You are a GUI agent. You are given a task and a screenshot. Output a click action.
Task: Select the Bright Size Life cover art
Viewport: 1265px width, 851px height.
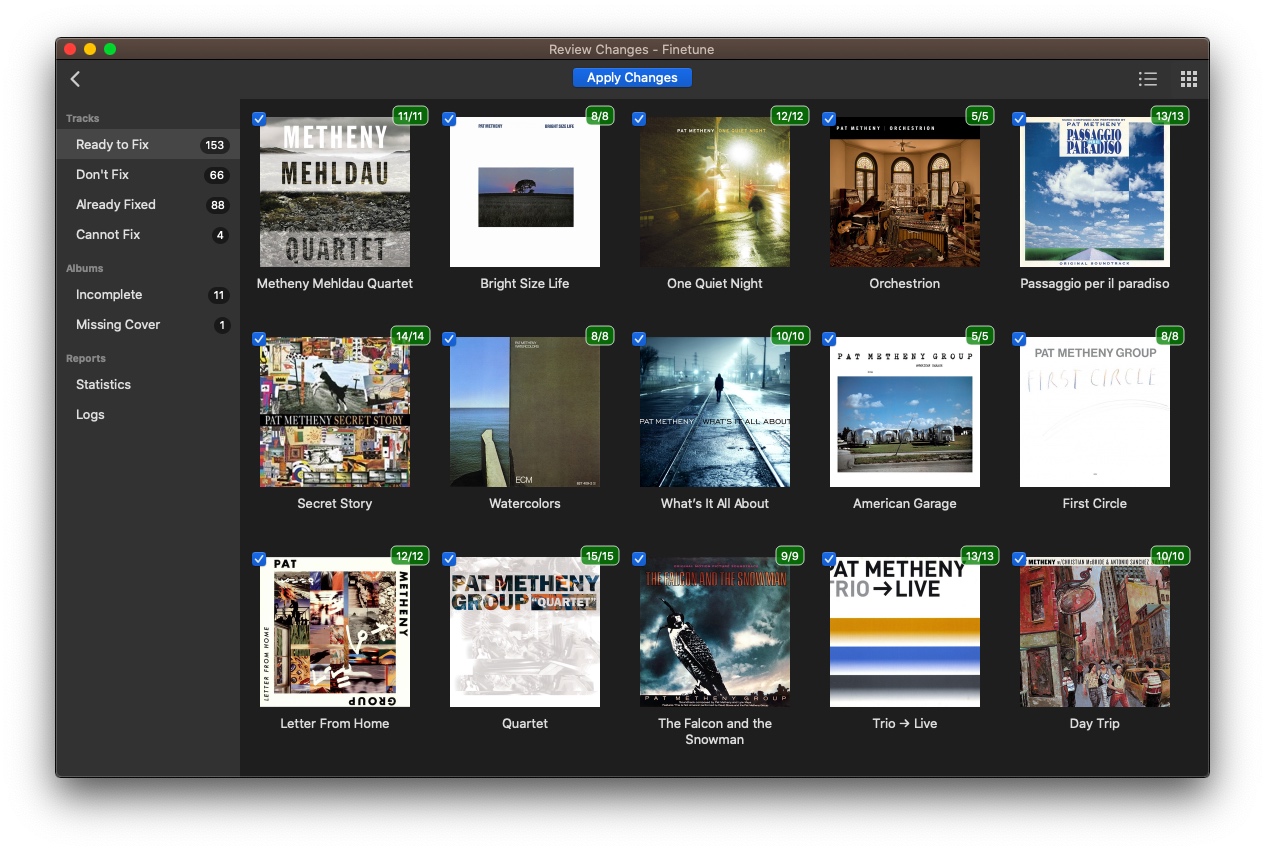[525, 192]
